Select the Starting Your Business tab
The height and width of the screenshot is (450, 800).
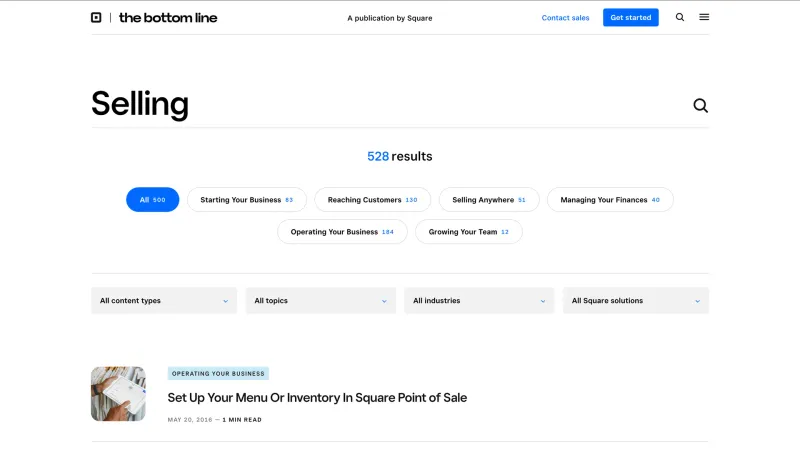247,199
